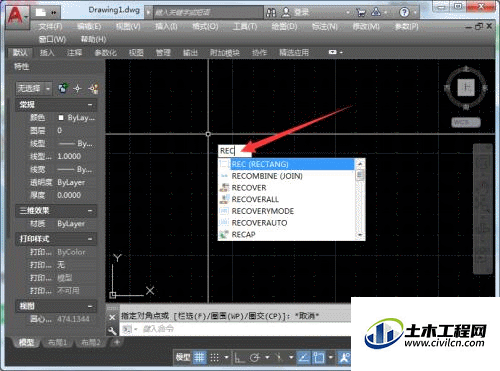Select RECOVERALL command suggestion
The image size is (500, 371).
(287, 199)
